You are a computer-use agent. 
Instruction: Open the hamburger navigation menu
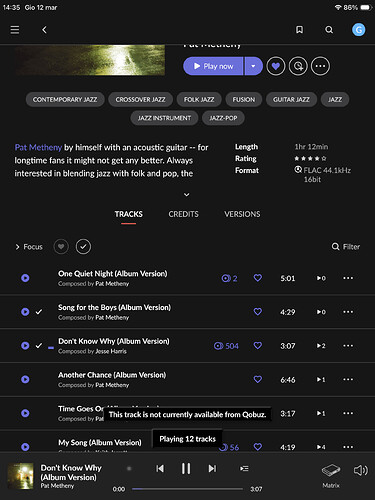click(15, 30)
